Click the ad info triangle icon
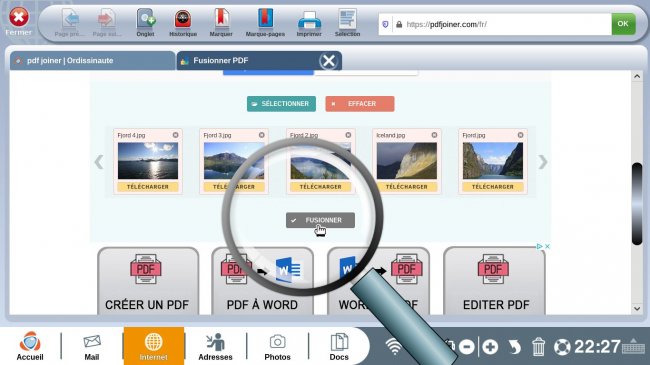Viewport: 650px width, 365px height. (x=539, y=246)
